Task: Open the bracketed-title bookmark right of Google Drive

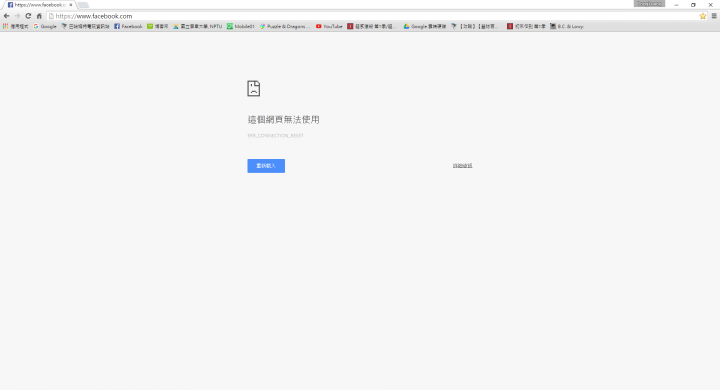Action: (x=475, y=27)
